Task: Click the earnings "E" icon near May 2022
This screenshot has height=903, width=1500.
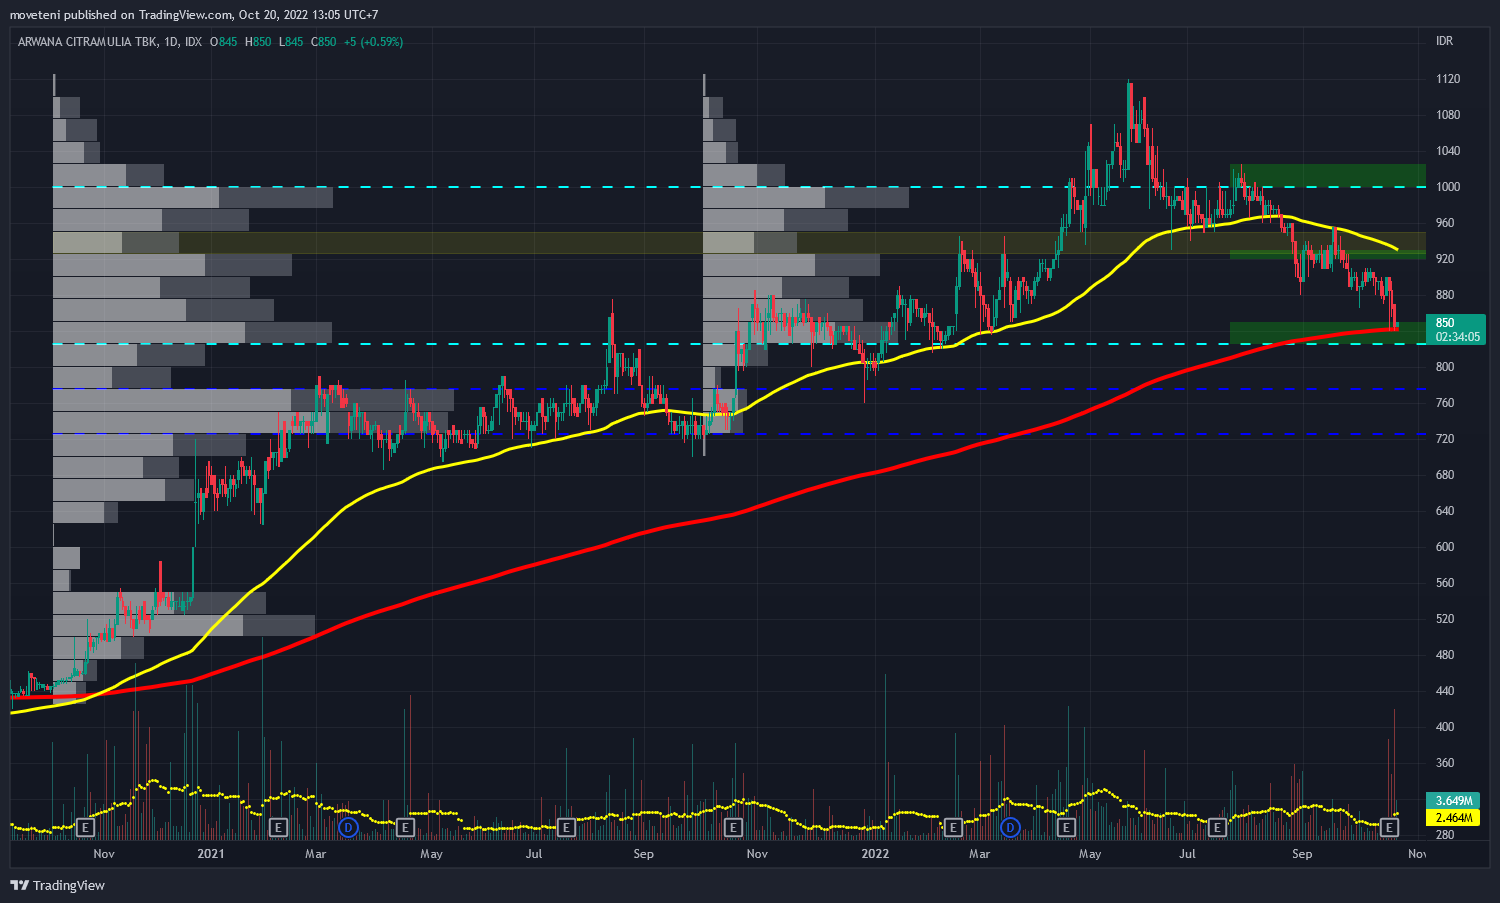Action: point(1064,828)
